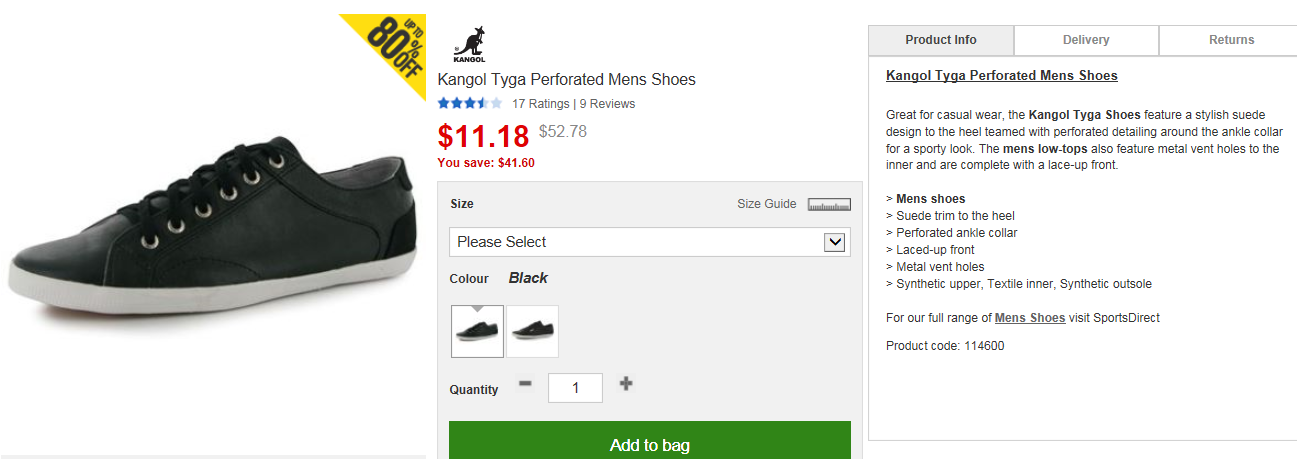Switch to the Delivery tab
The width and height of the screenshot is (1297, 459).
click(1086, 40)
